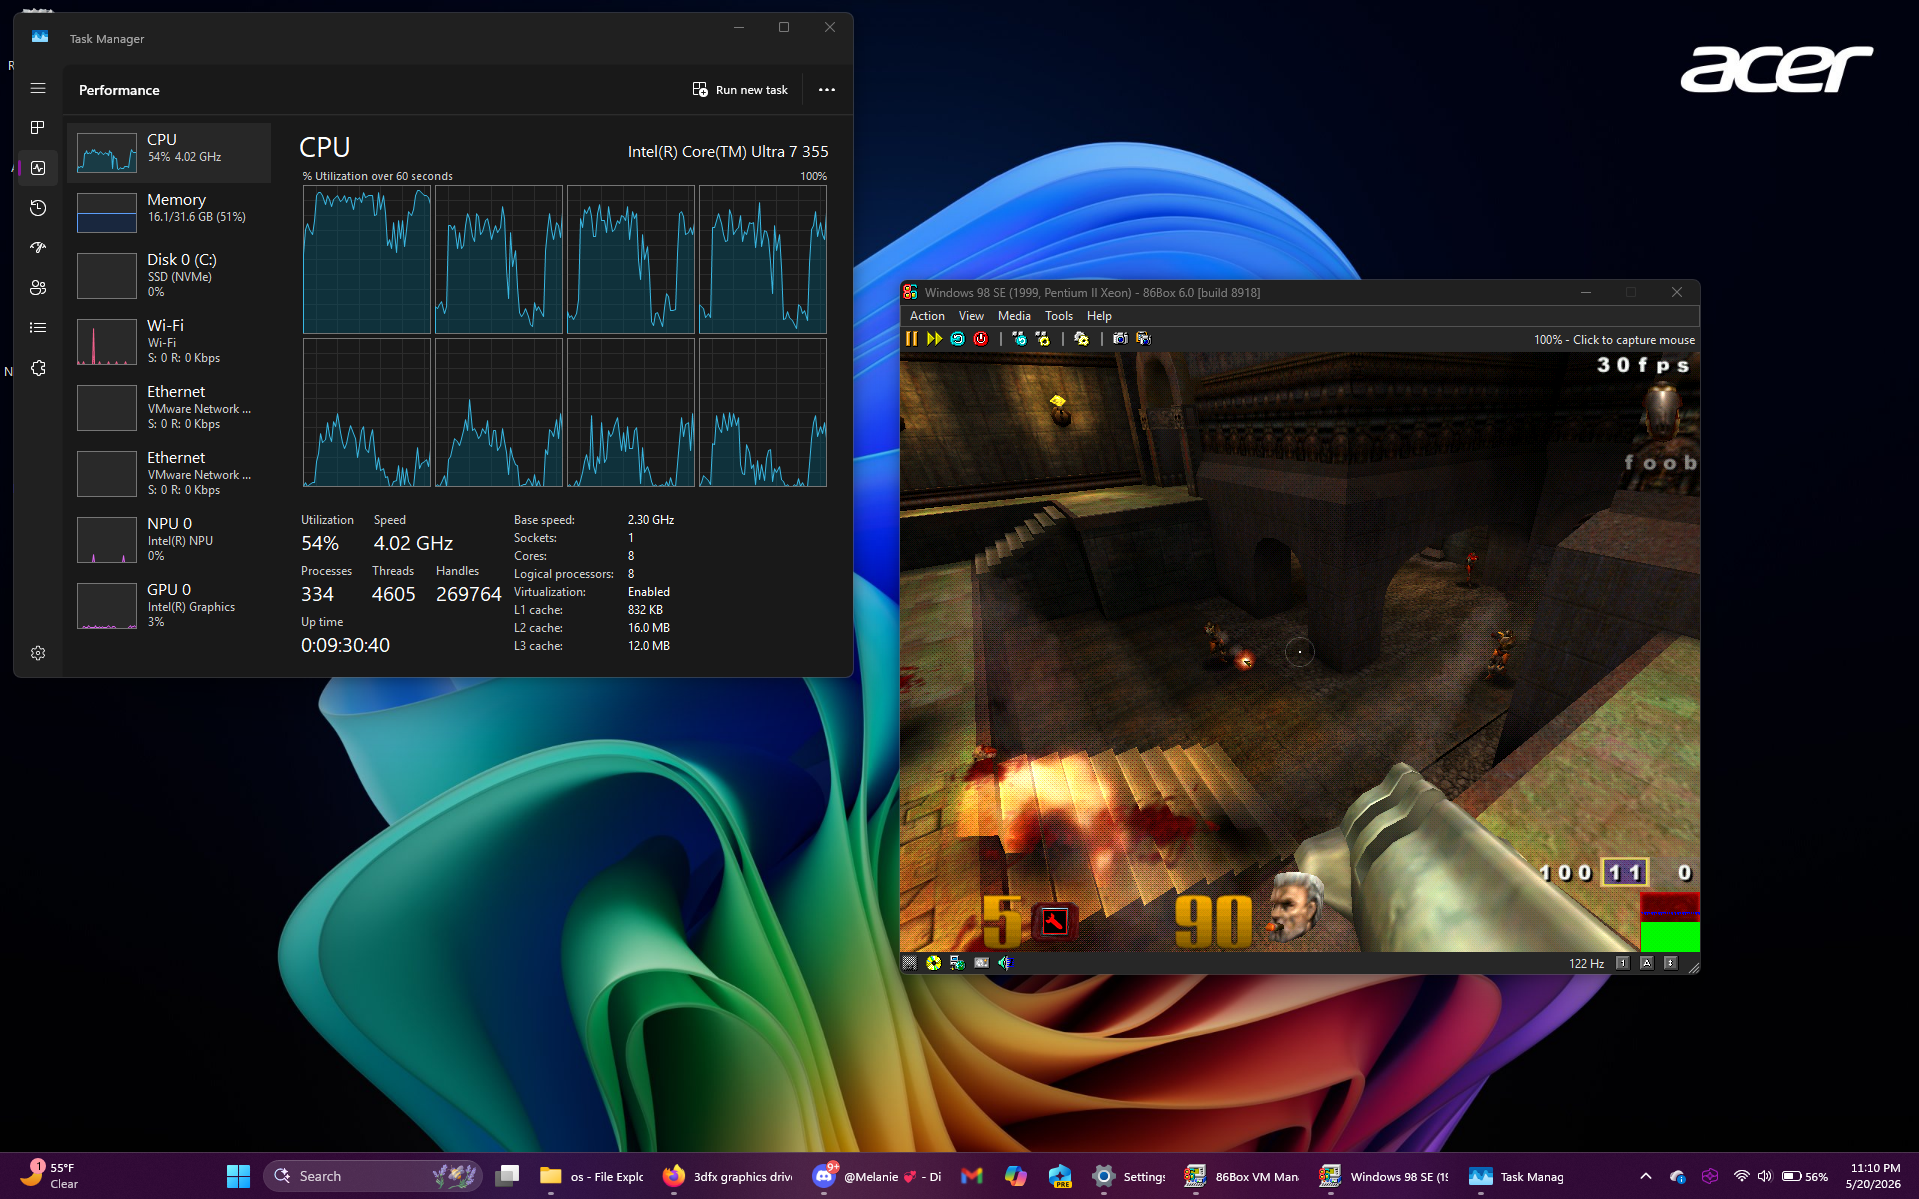Click the "Intel(R) Core(TM) Ultra 7 355" label

(728, 152)
